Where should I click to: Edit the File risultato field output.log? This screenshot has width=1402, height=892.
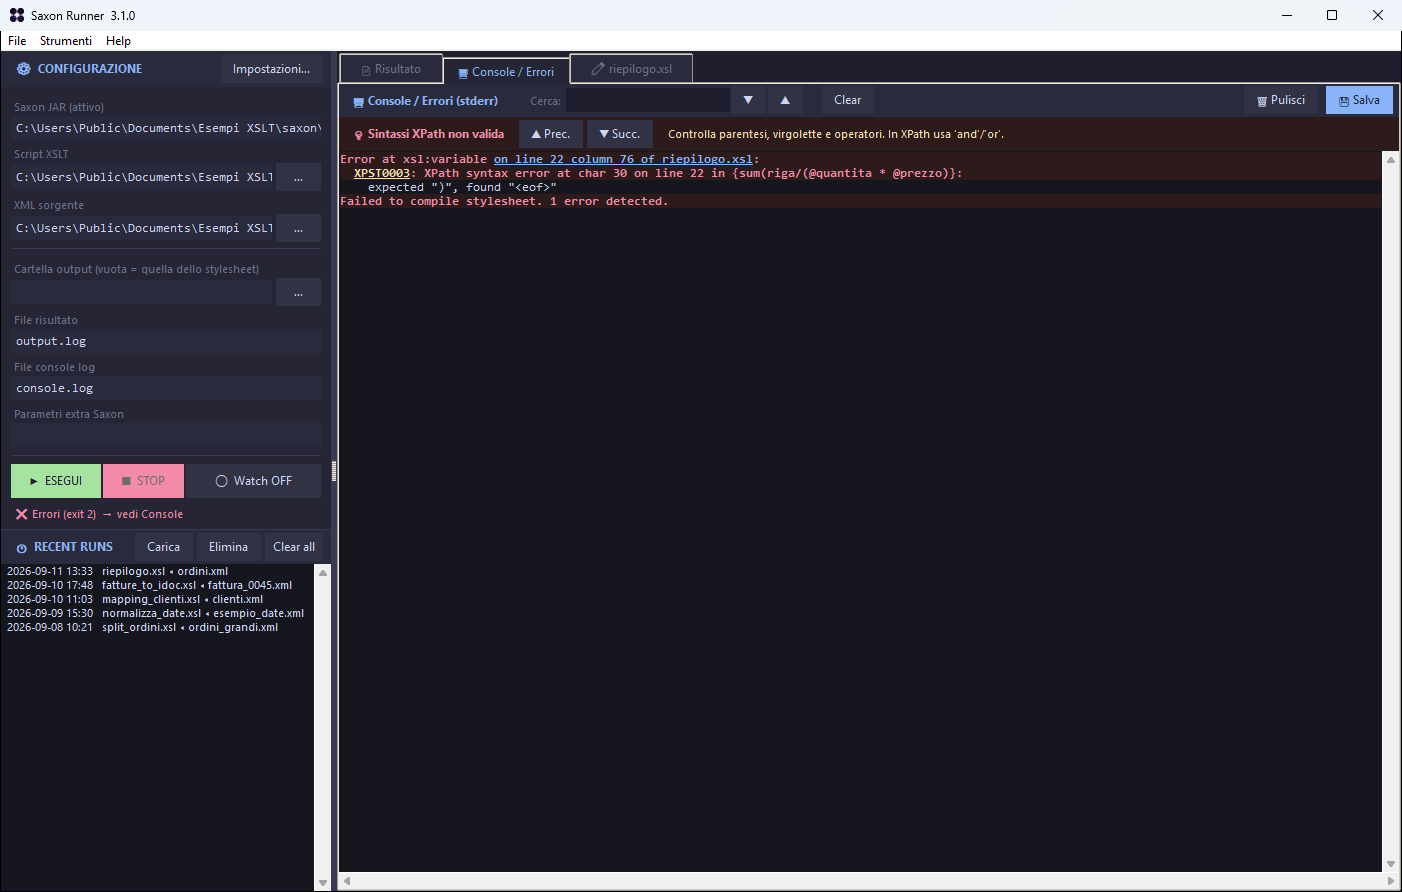[166, 341]
